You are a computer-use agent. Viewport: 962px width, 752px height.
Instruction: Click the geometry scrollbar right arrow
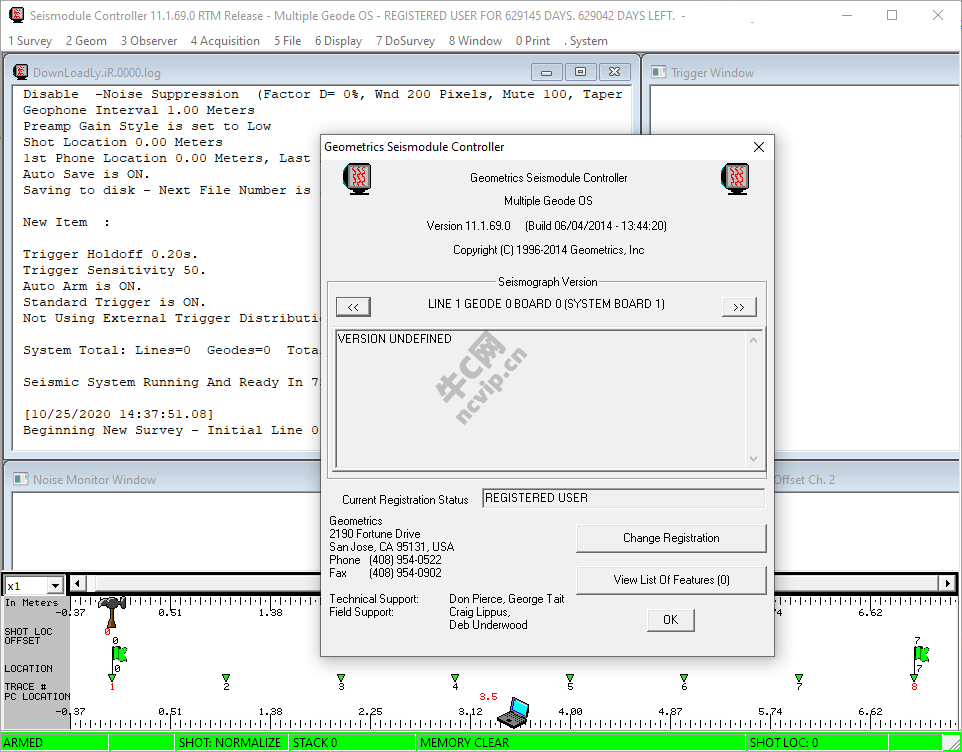[x=947, y=583]
